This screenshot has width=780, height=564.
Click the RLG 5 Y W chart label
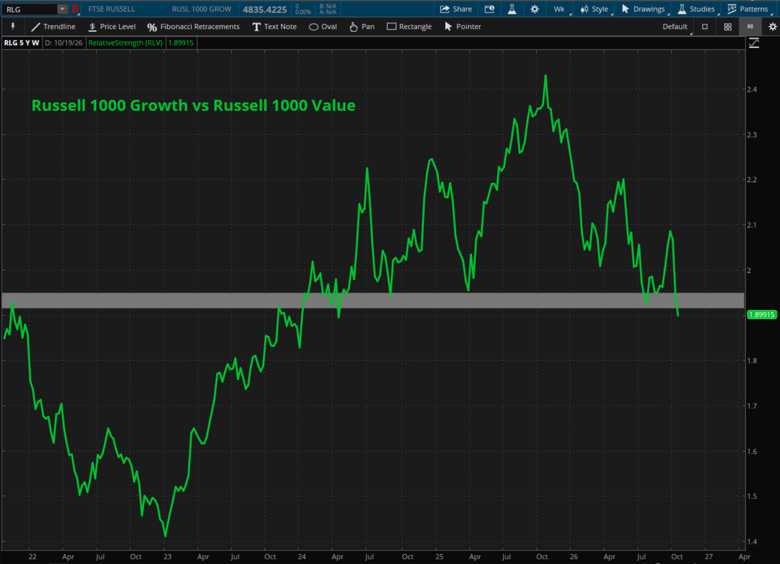point(21,43)
